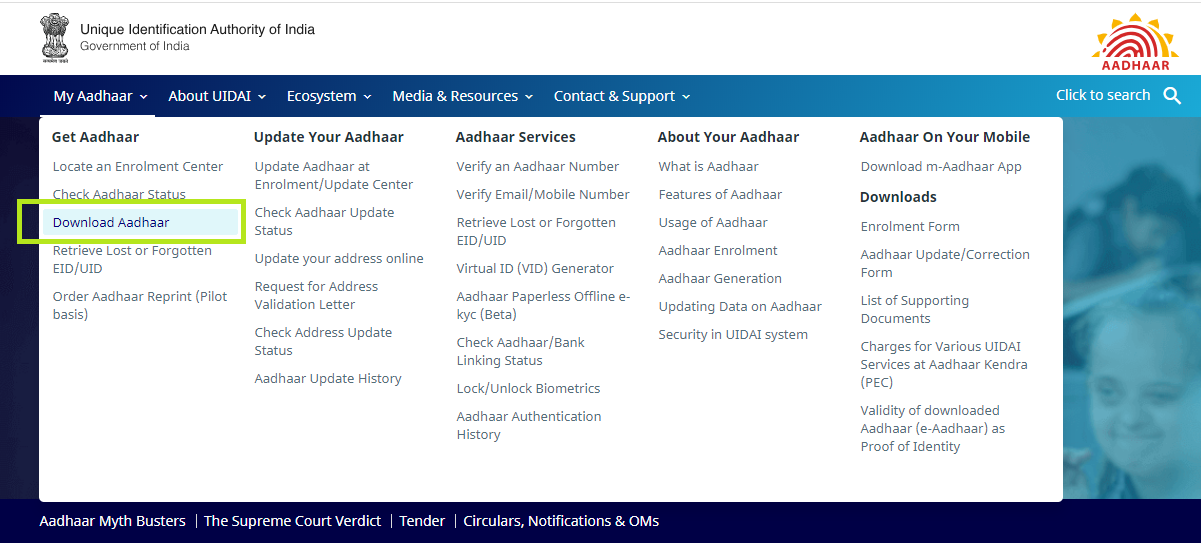1201x543 pixels.
Task: Open Verify Email/Mobile Number
Action: click(543, 195)
